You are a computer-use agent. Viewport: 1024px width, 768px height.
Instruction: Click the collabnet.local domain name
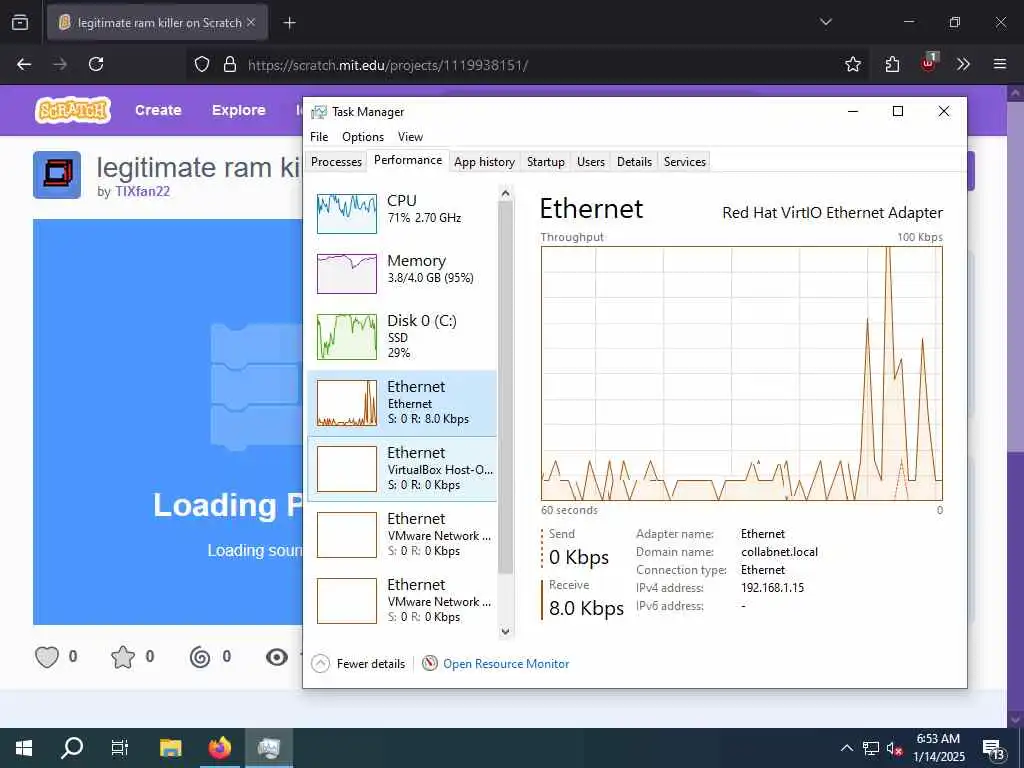779,552
